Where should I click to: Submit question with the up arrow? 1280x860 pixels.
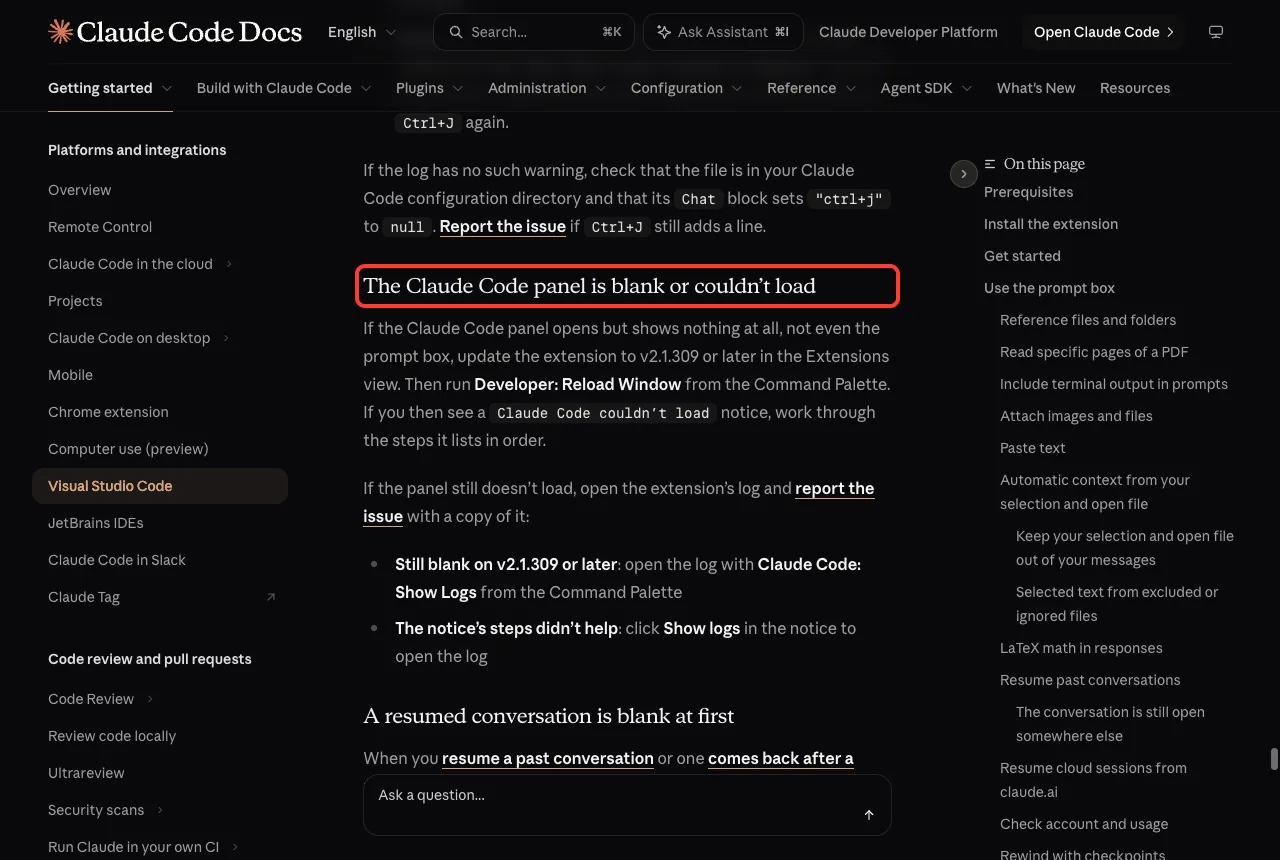point(869,815)
